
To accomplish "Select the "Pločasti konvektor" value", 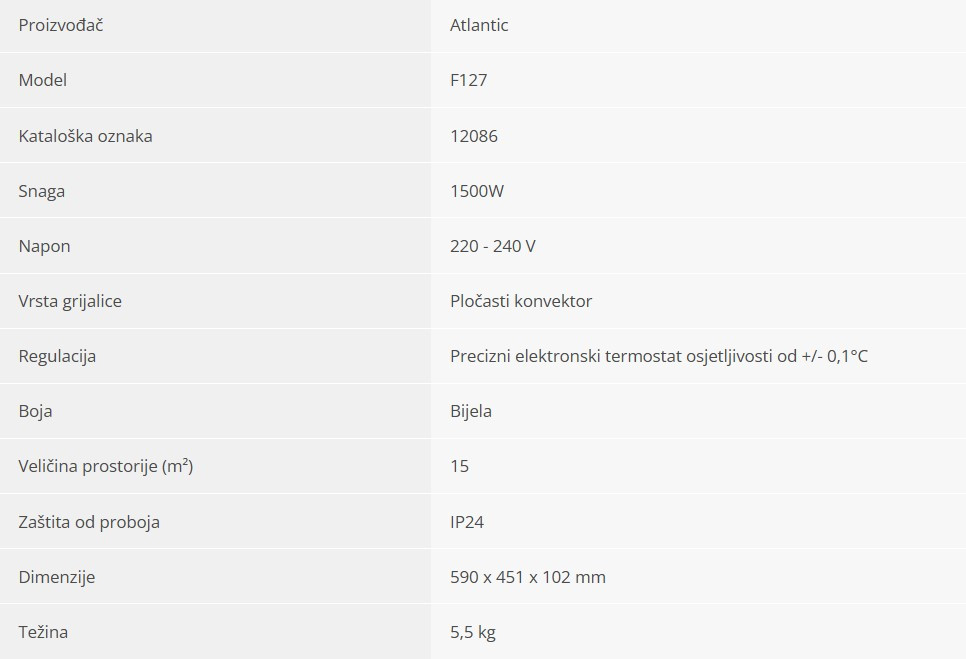I will (x=521, y=301).
